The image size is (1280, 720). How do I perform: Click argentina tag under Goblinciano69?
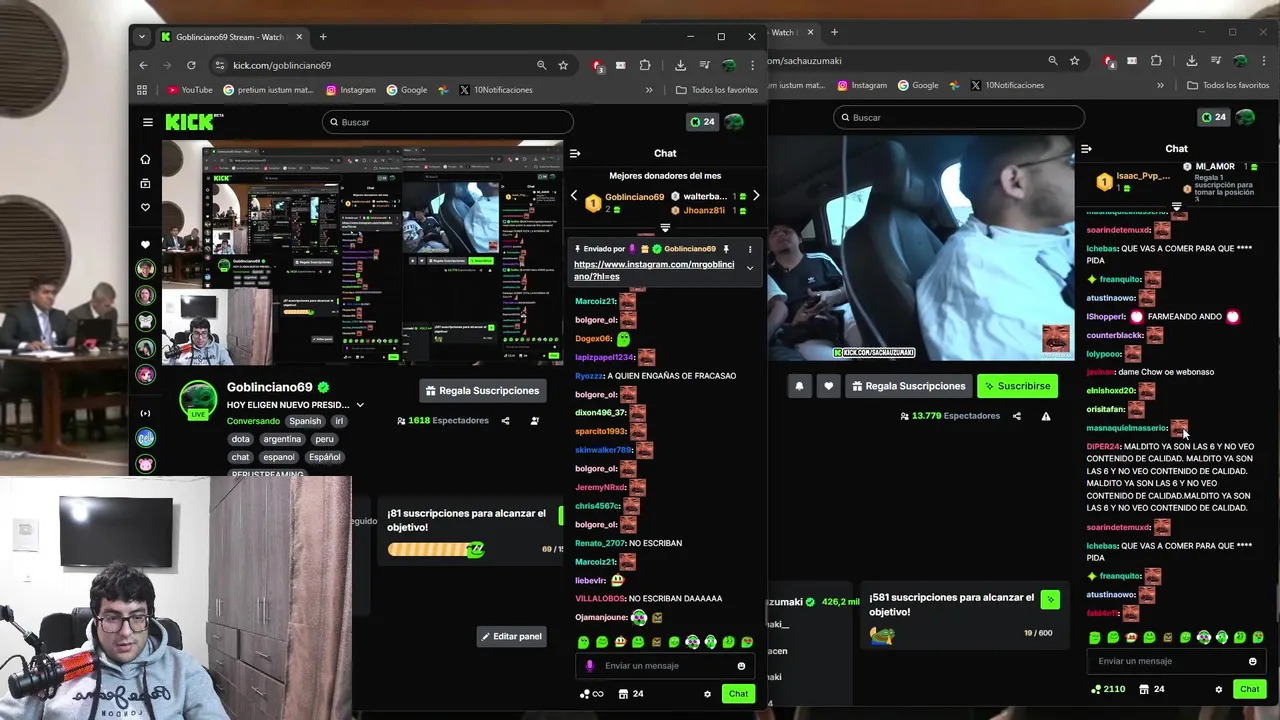(x=282, y=439)
